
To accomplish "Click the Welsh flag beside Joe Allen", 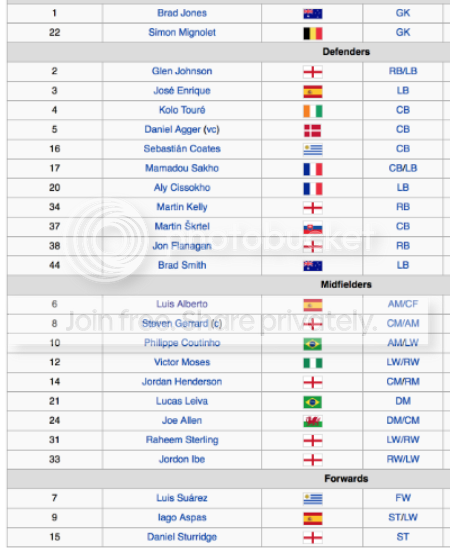I will (313, 421).
